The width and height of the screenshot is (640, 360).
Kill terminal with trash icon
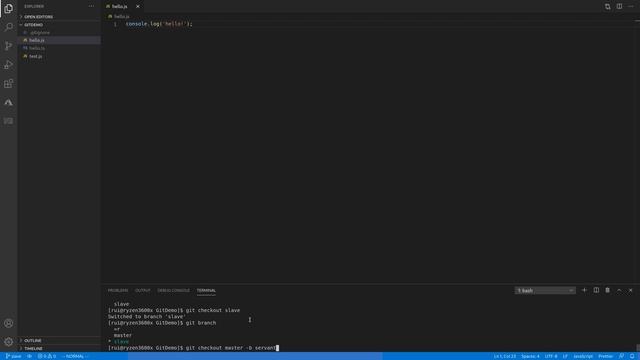coord(607,290)
